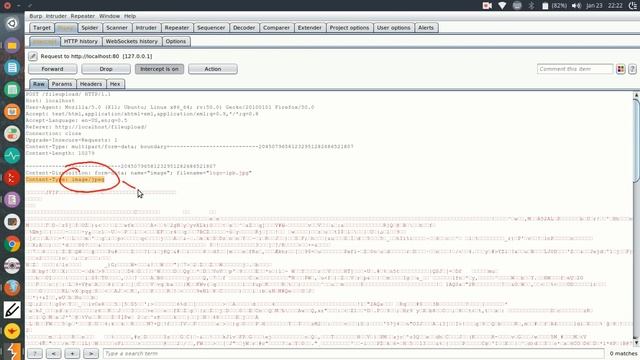640x360 pixels.
Task: Open the Help menu
Action: click(130, 16)
